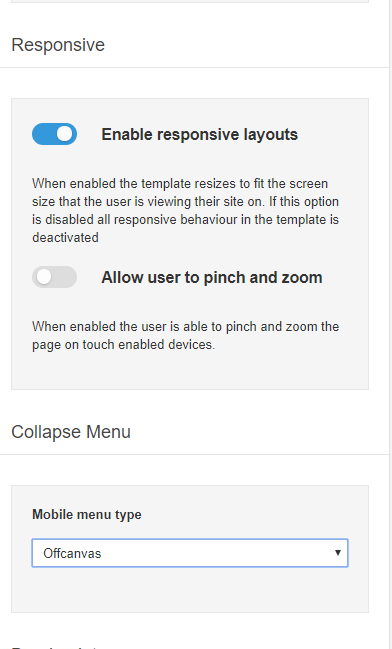
Task: Click the Enable responsive layouts label
Action: (200, 135)
